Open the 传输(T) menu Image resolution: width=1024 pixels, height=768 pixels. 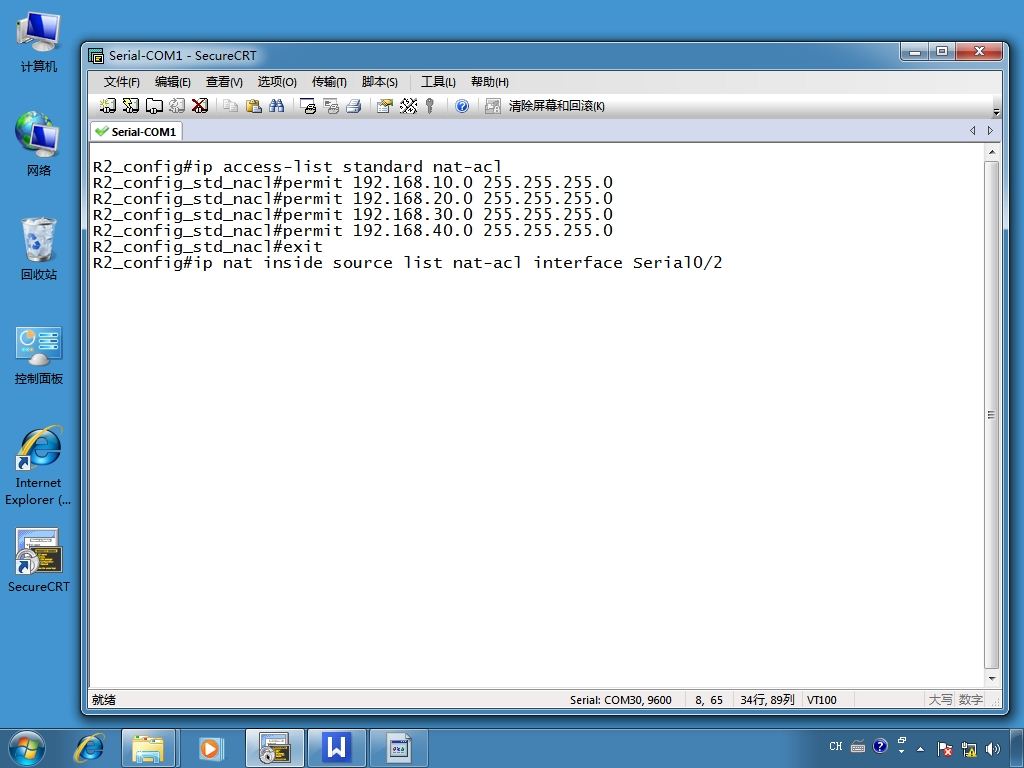(328, 82)
